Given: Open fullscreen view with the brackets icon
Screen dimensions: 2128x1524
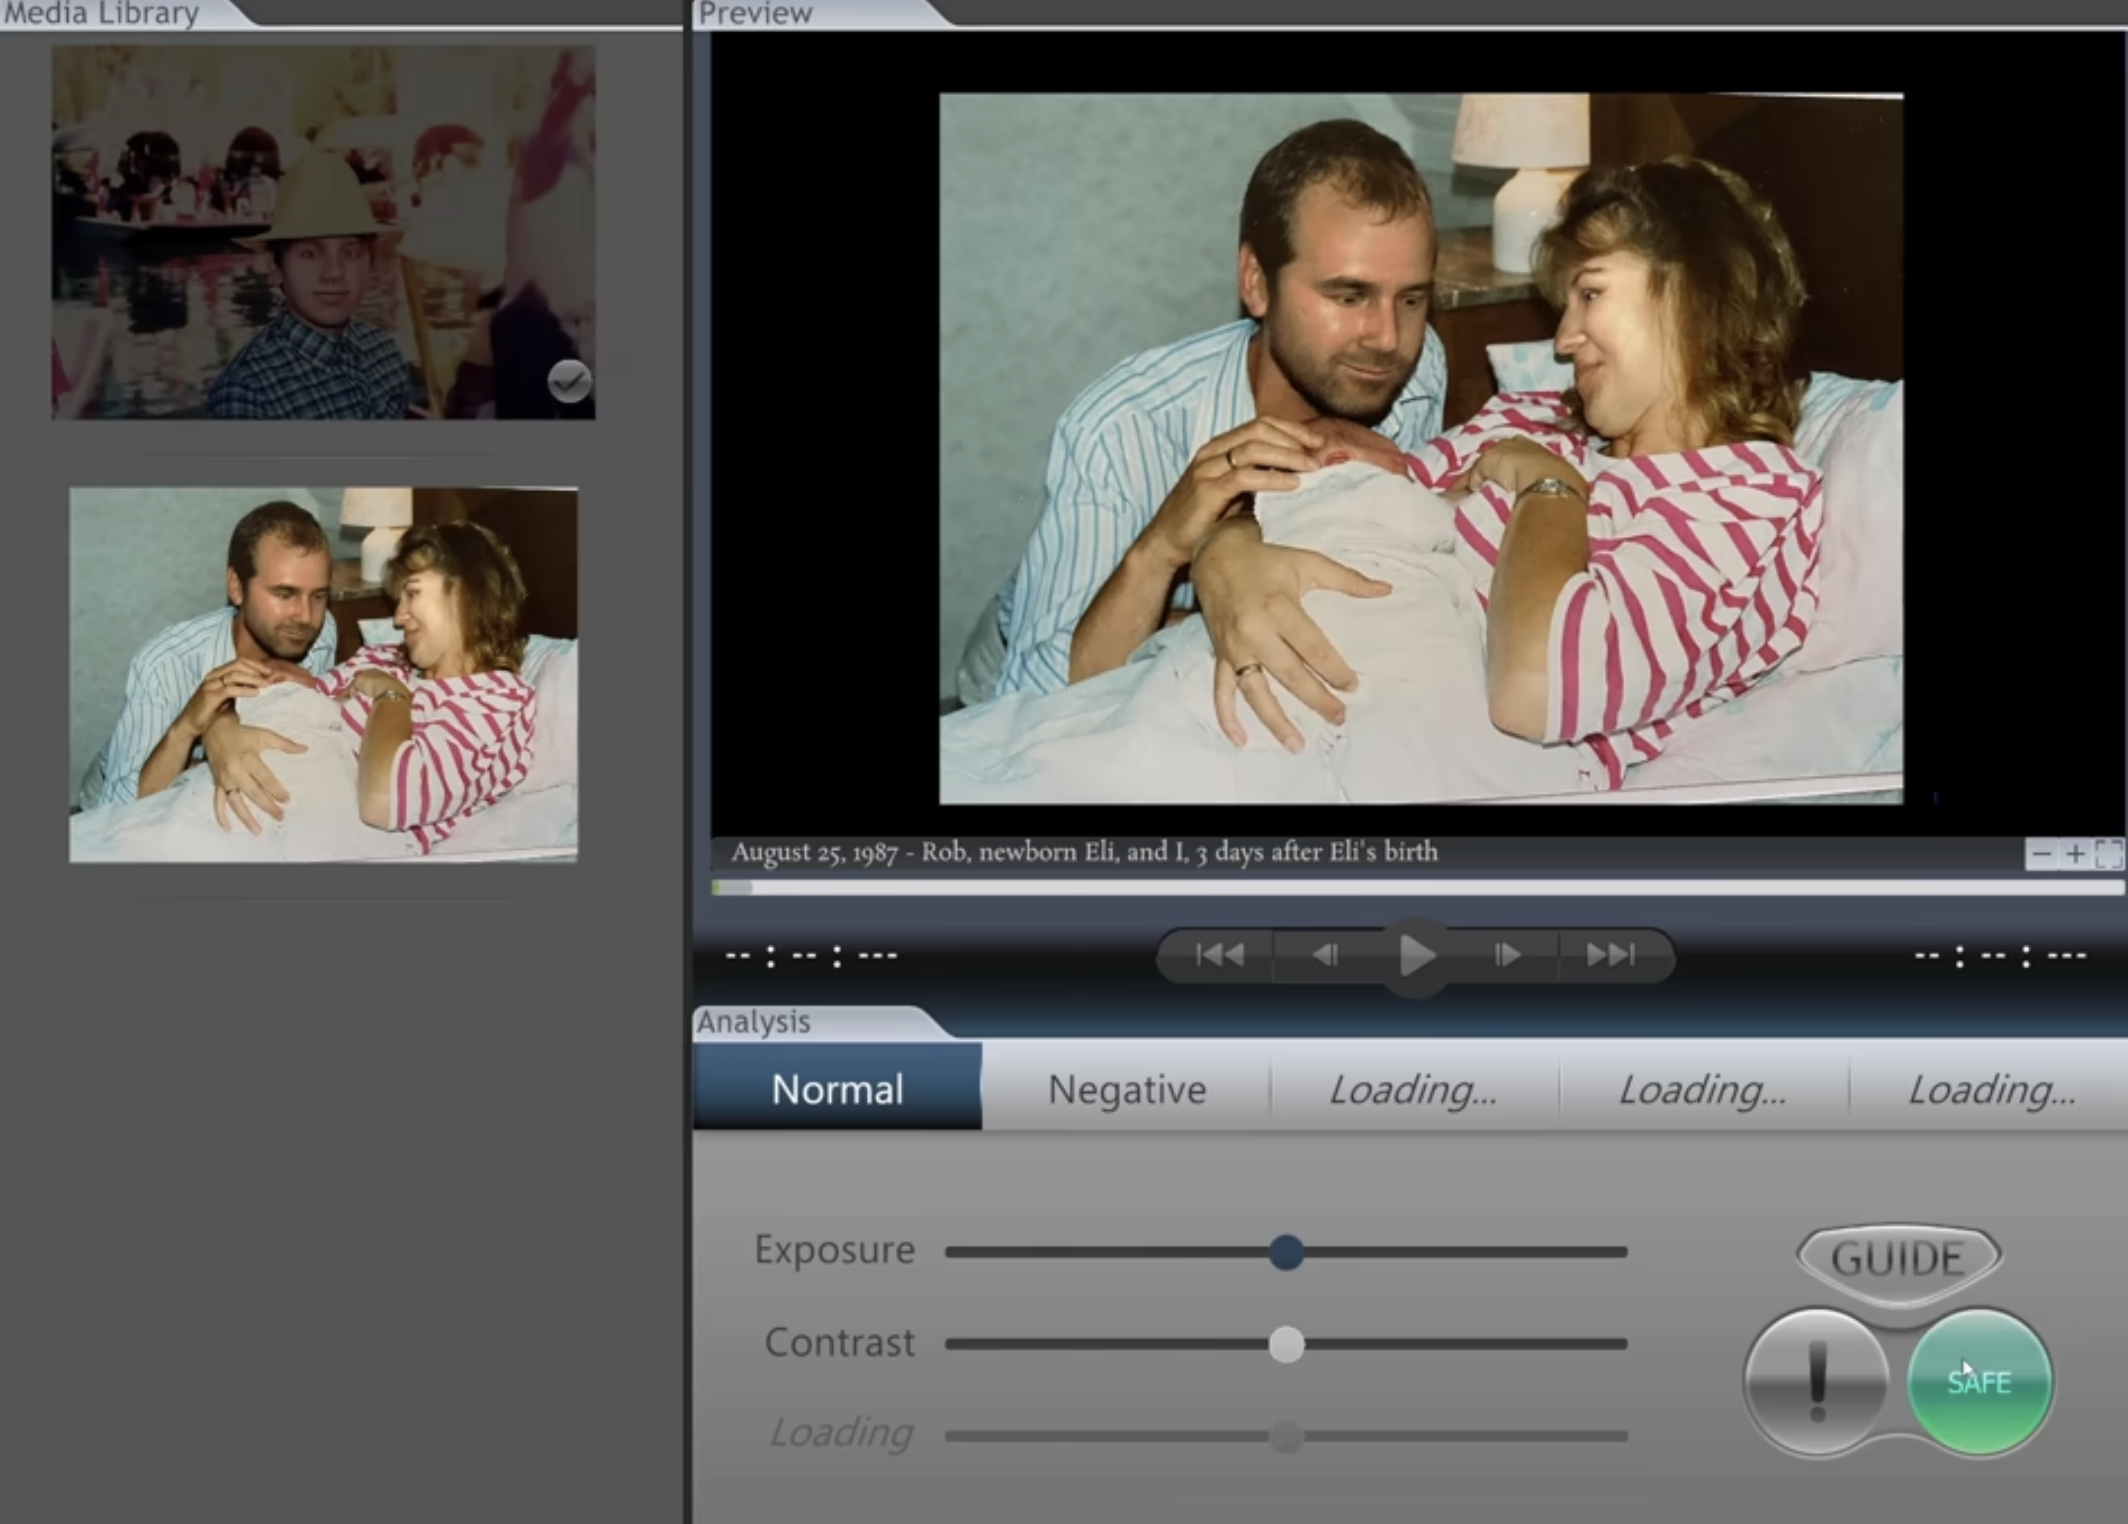Looking at the screenshot, I should point(2104,854).
